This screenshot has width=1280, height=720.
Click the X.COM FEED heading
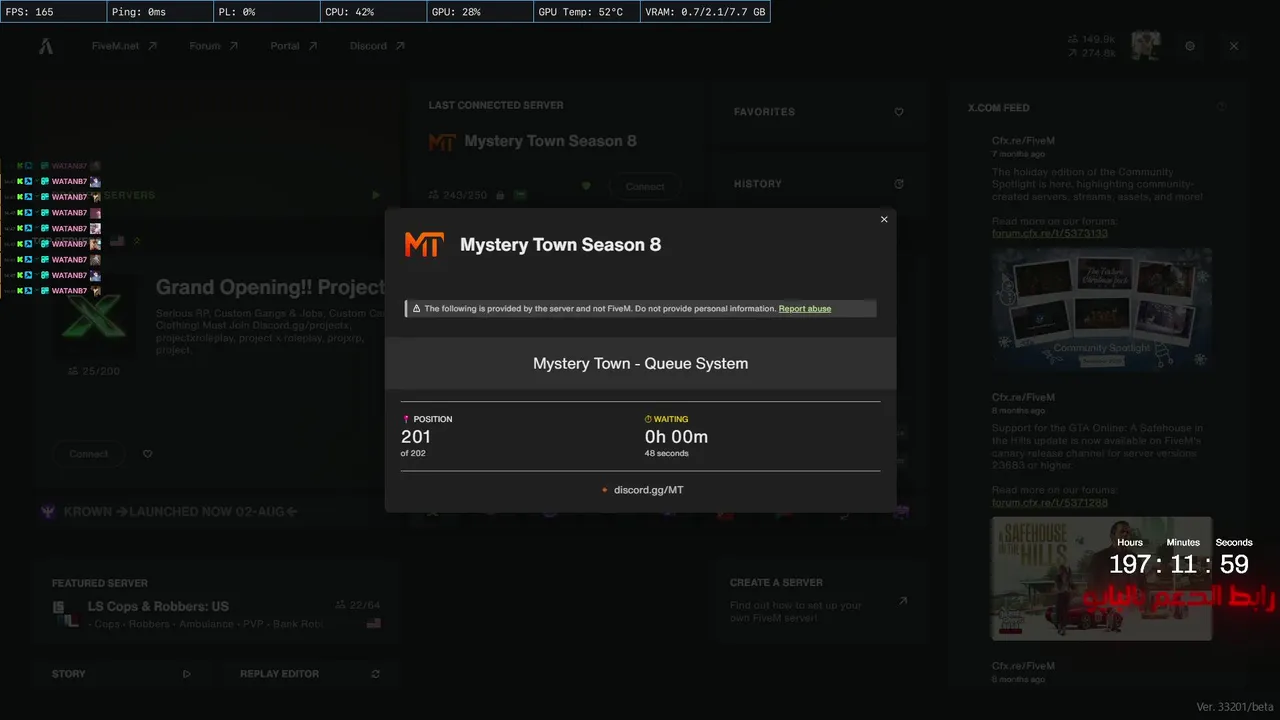tap(998, 108)
